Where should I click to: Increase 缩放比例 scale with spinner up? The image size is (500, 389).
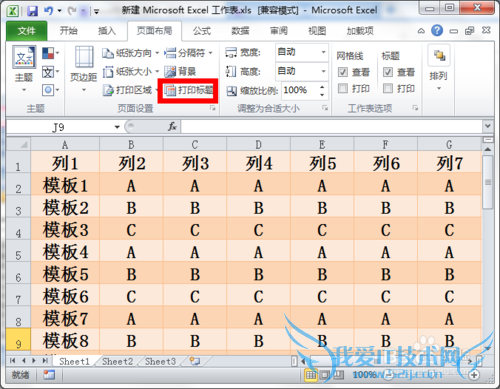pyautogui.click(x=322, y=87)
